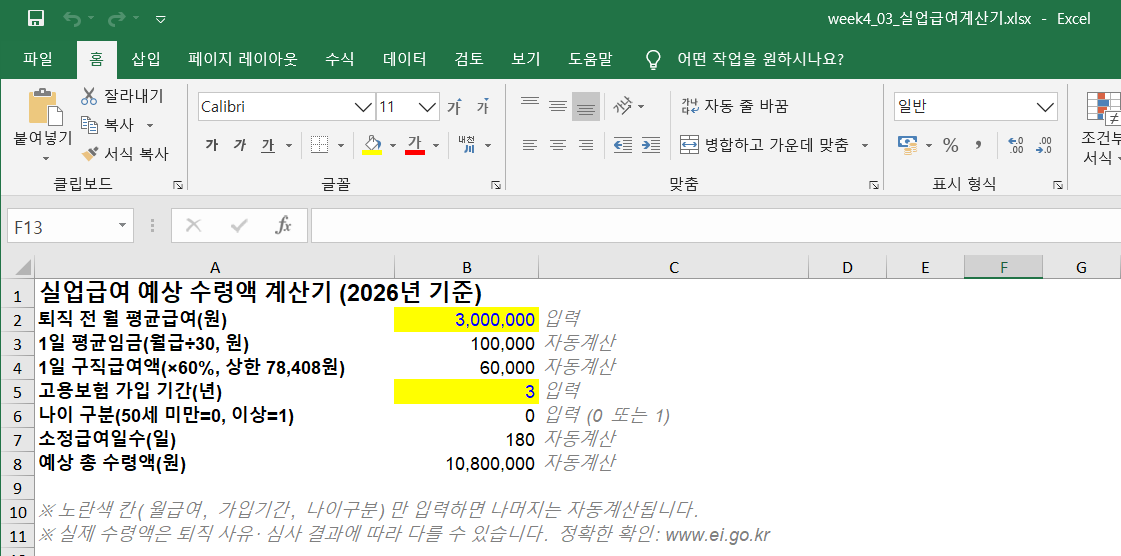1121x556 pixels.
Task: Click 병합하고 가운데 맞춤 button
Action: coord(764,145)
